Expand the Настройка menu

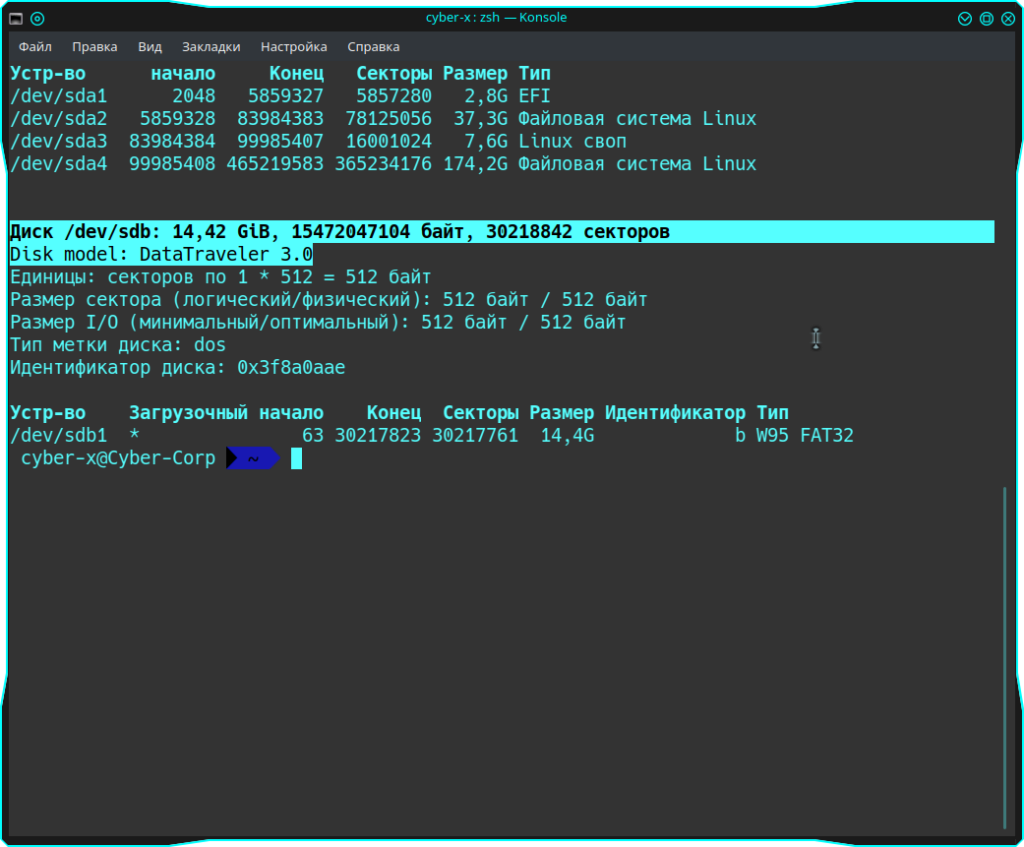[293, 47]
